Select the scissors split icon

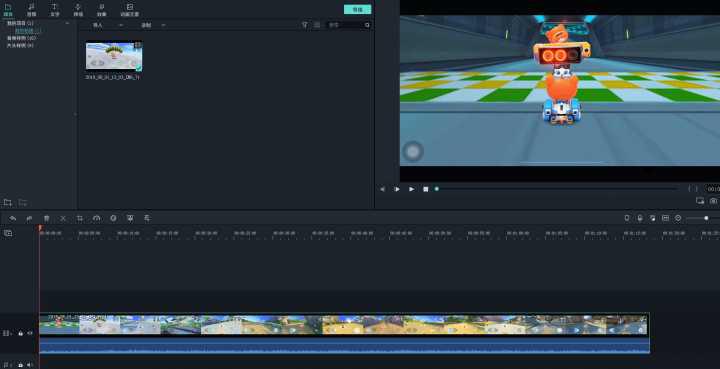[x=63, y=218]
